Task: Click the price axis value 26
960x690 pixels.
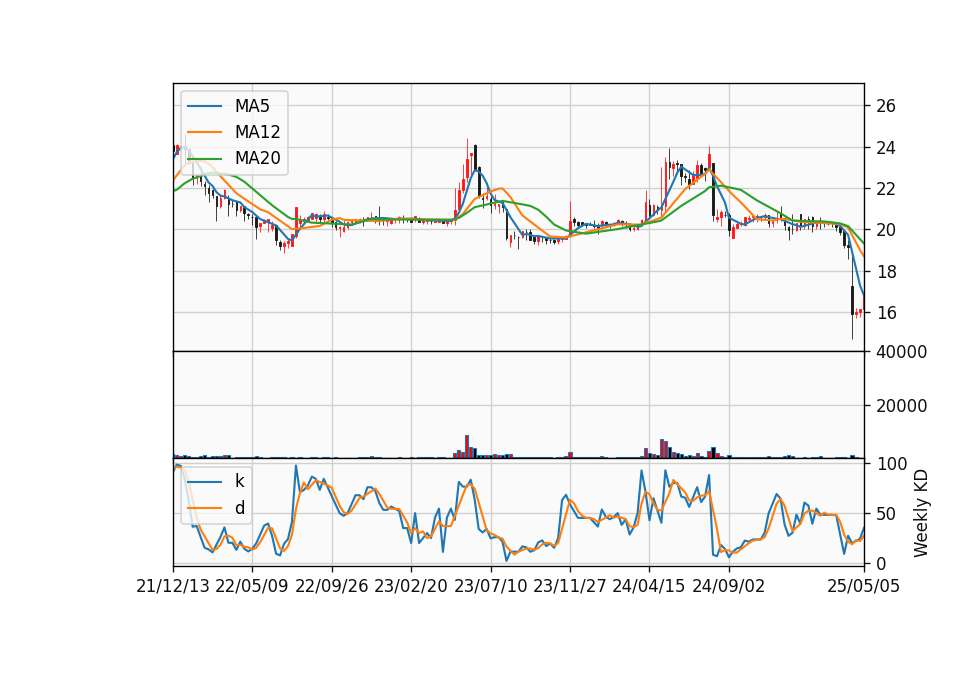Action: point(886,106)
